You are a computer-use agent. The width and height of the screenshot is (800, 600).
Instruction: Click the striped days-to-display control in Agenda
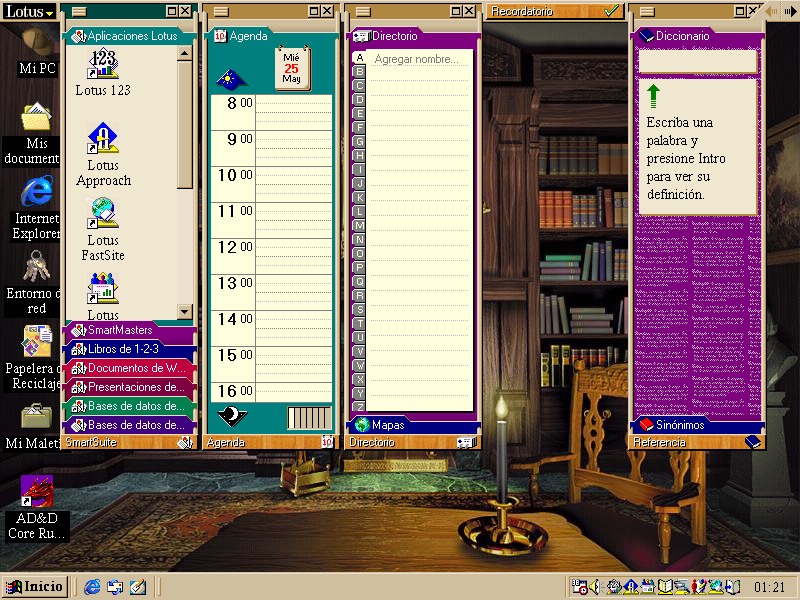tap(309, 418)
